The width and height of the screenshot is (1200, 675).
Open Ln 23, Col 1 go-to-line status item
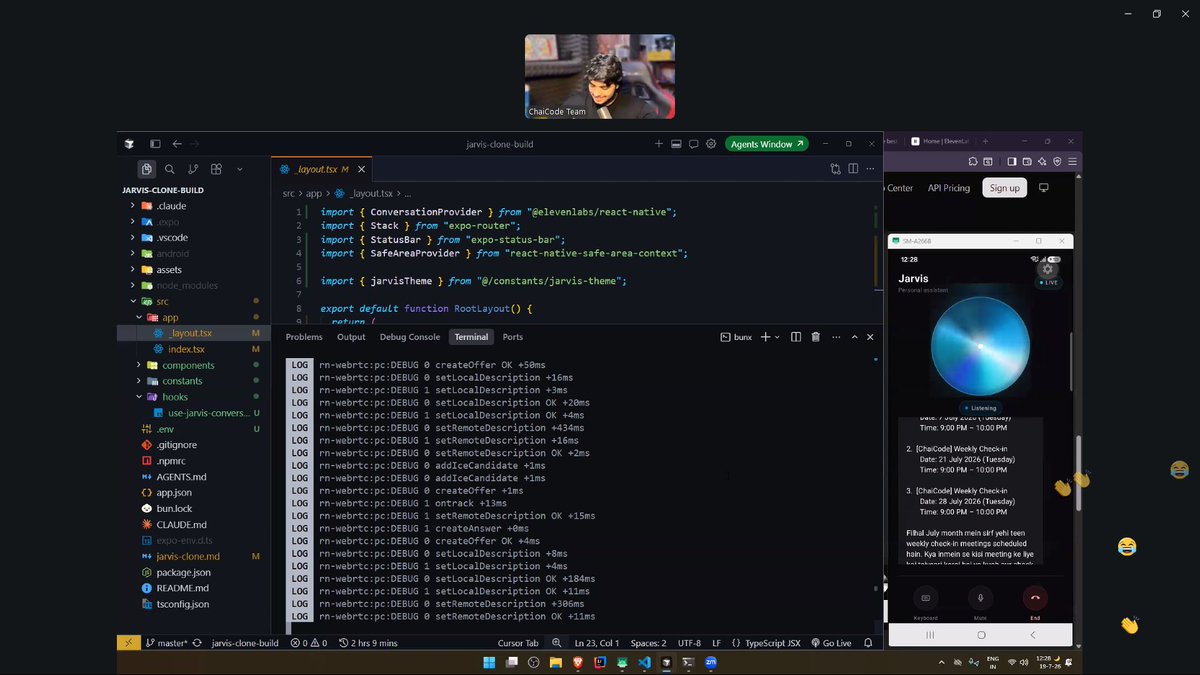pos(597,643)
